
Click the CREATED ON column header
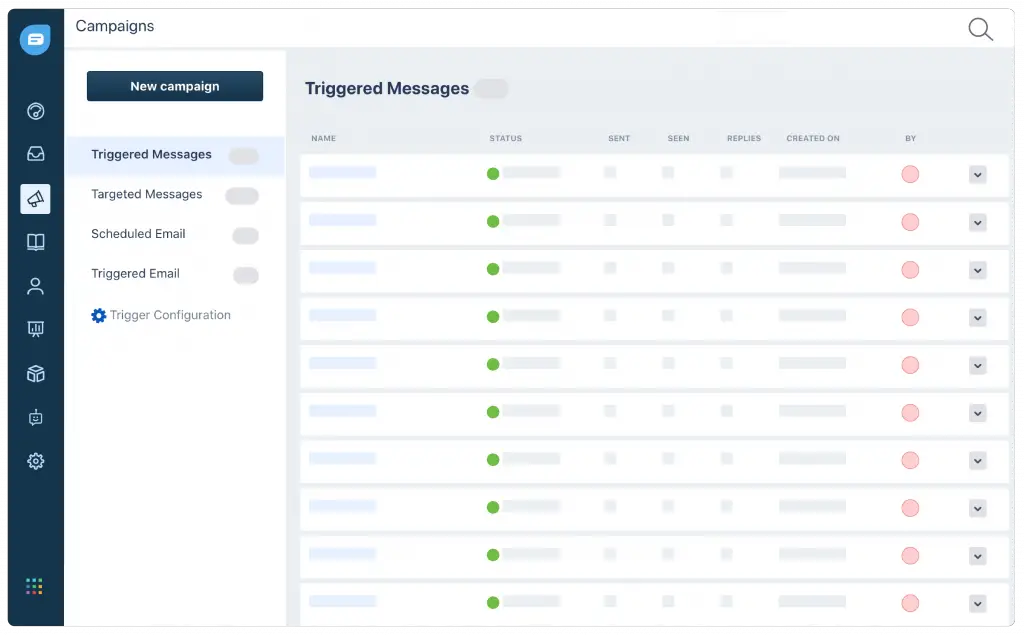813,138
